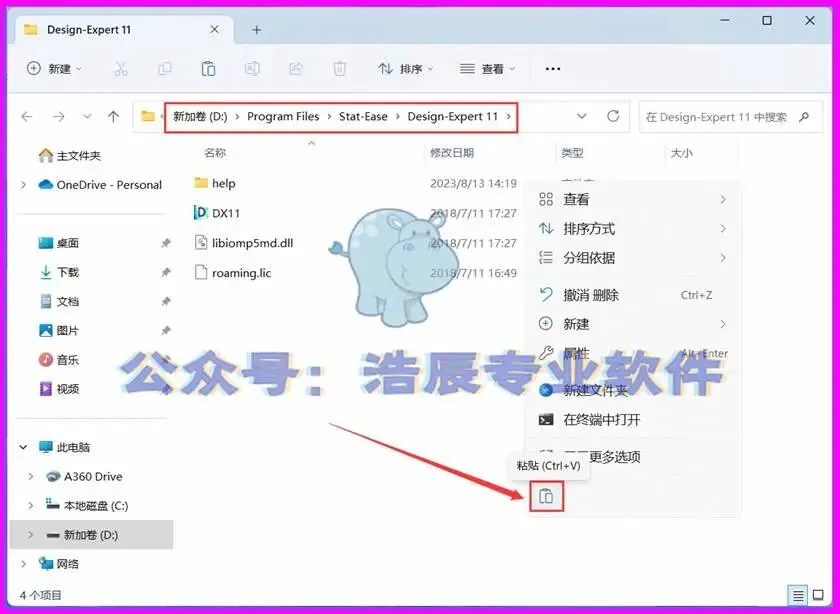Collapse the 此电脑 tree node
Image resolution: width=840 pixels, height=614 pixels.
click(x=24, y=447)
